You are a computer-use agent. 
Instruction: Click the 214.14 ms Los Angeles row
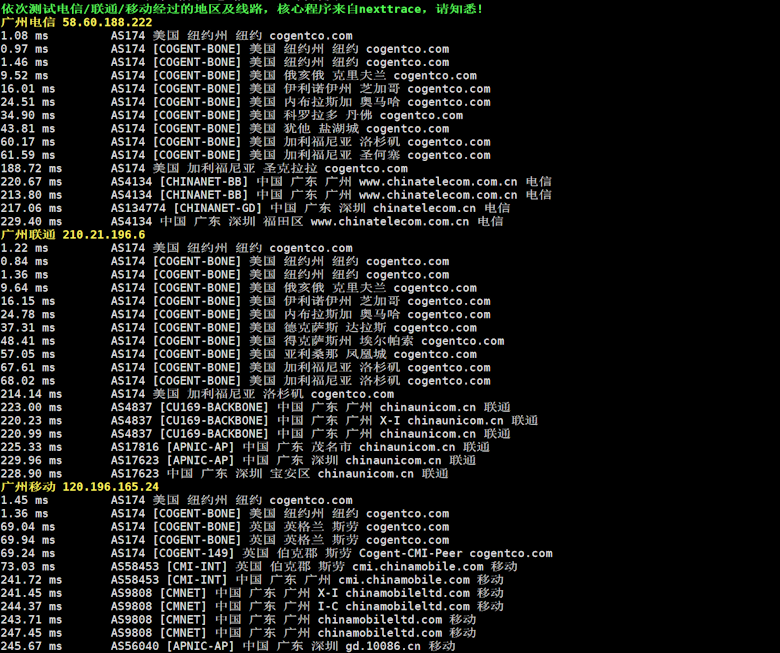click(197, 394)
